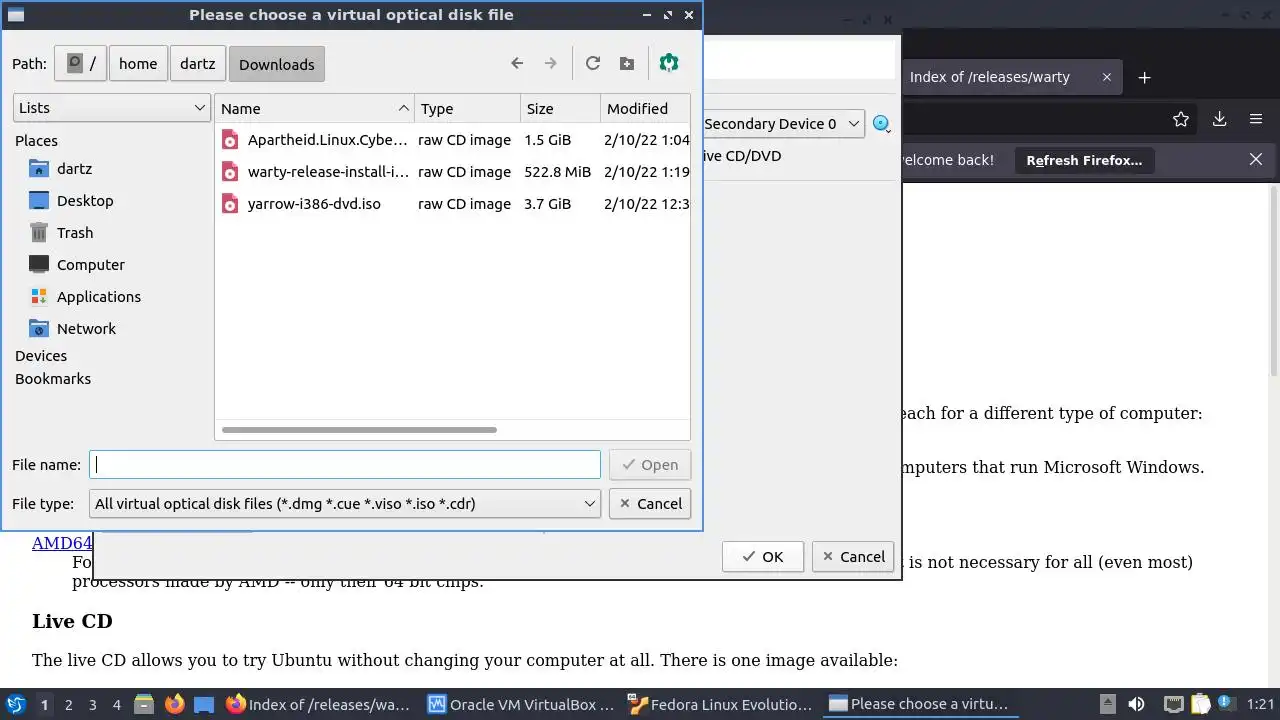Create a new folder in Downloads

(x=627, y=63)
